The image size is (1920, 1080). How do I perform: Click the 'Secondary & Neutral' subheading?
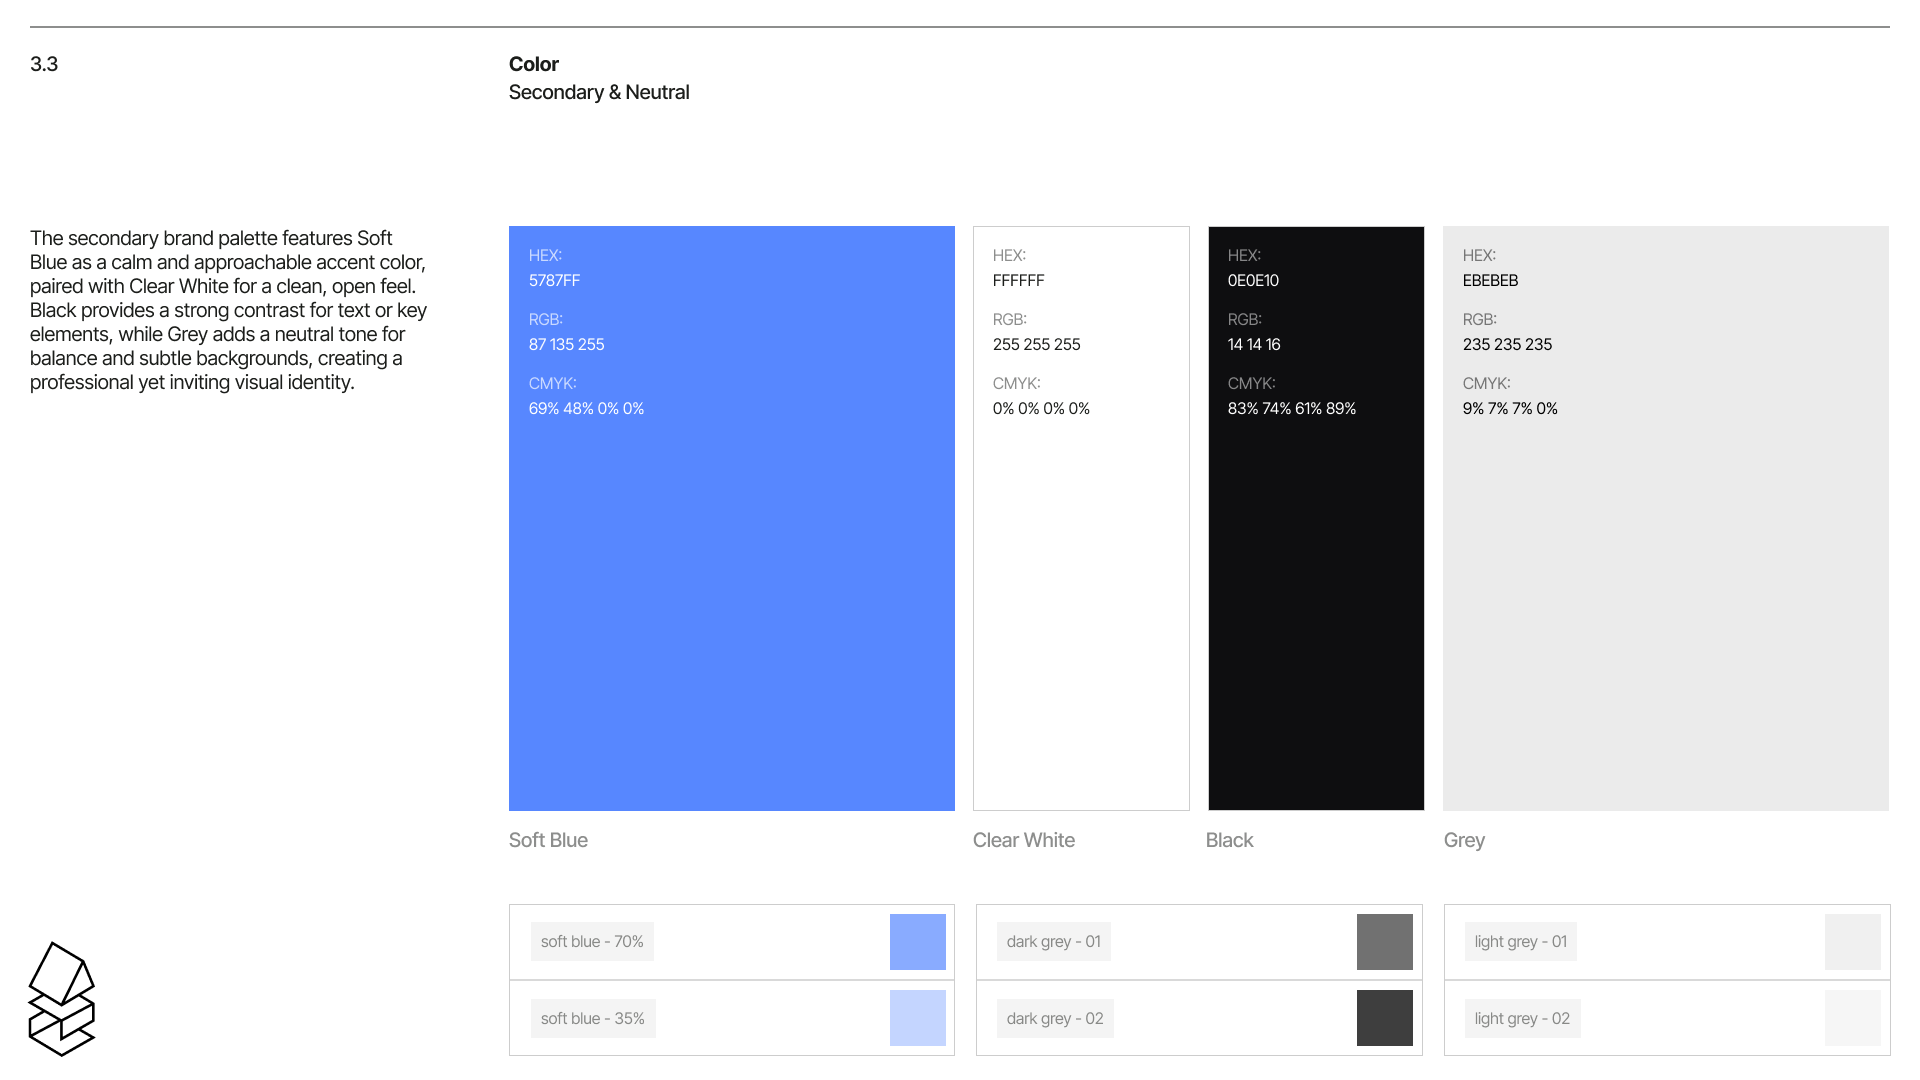point(599,93)
